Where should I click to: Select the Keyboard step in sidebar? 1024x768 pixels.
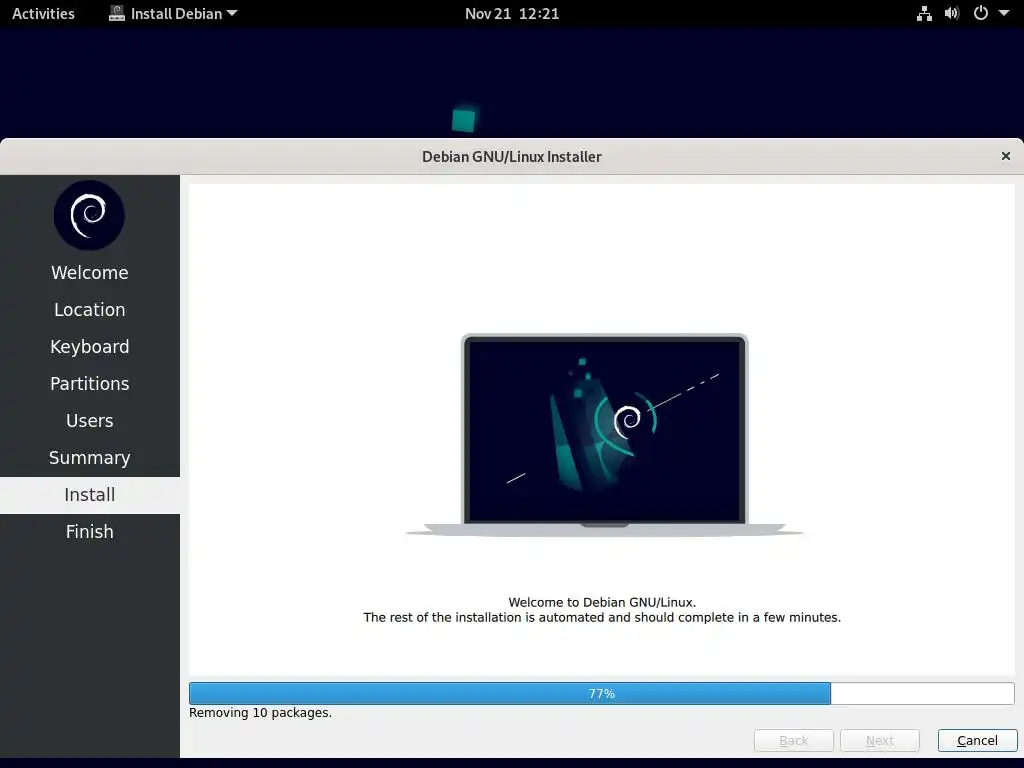coord(89,347)
